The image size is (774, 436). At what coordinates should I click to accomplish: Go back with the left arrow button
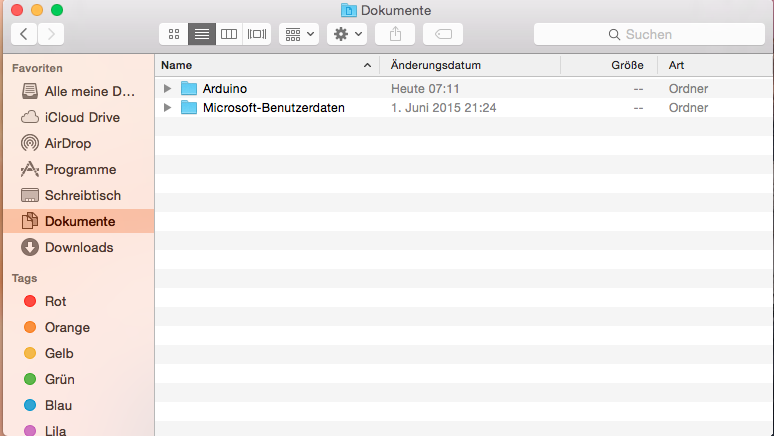pyautogui.click(x=24, y=34)
